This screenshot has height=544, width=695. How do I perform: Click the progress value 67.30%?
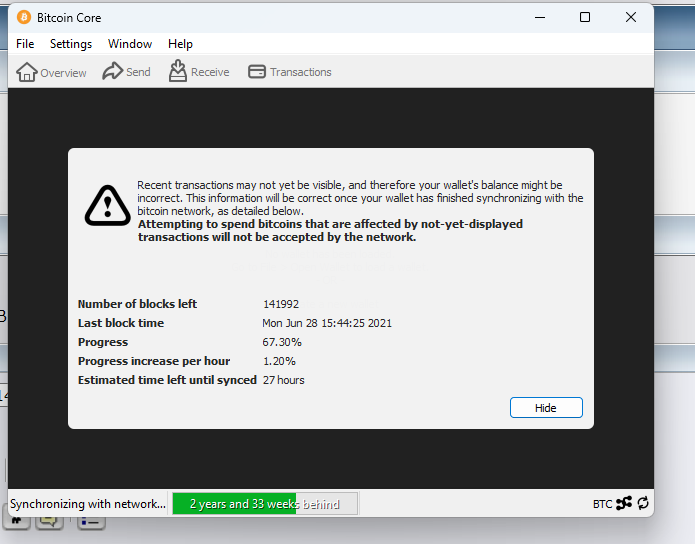282,342
